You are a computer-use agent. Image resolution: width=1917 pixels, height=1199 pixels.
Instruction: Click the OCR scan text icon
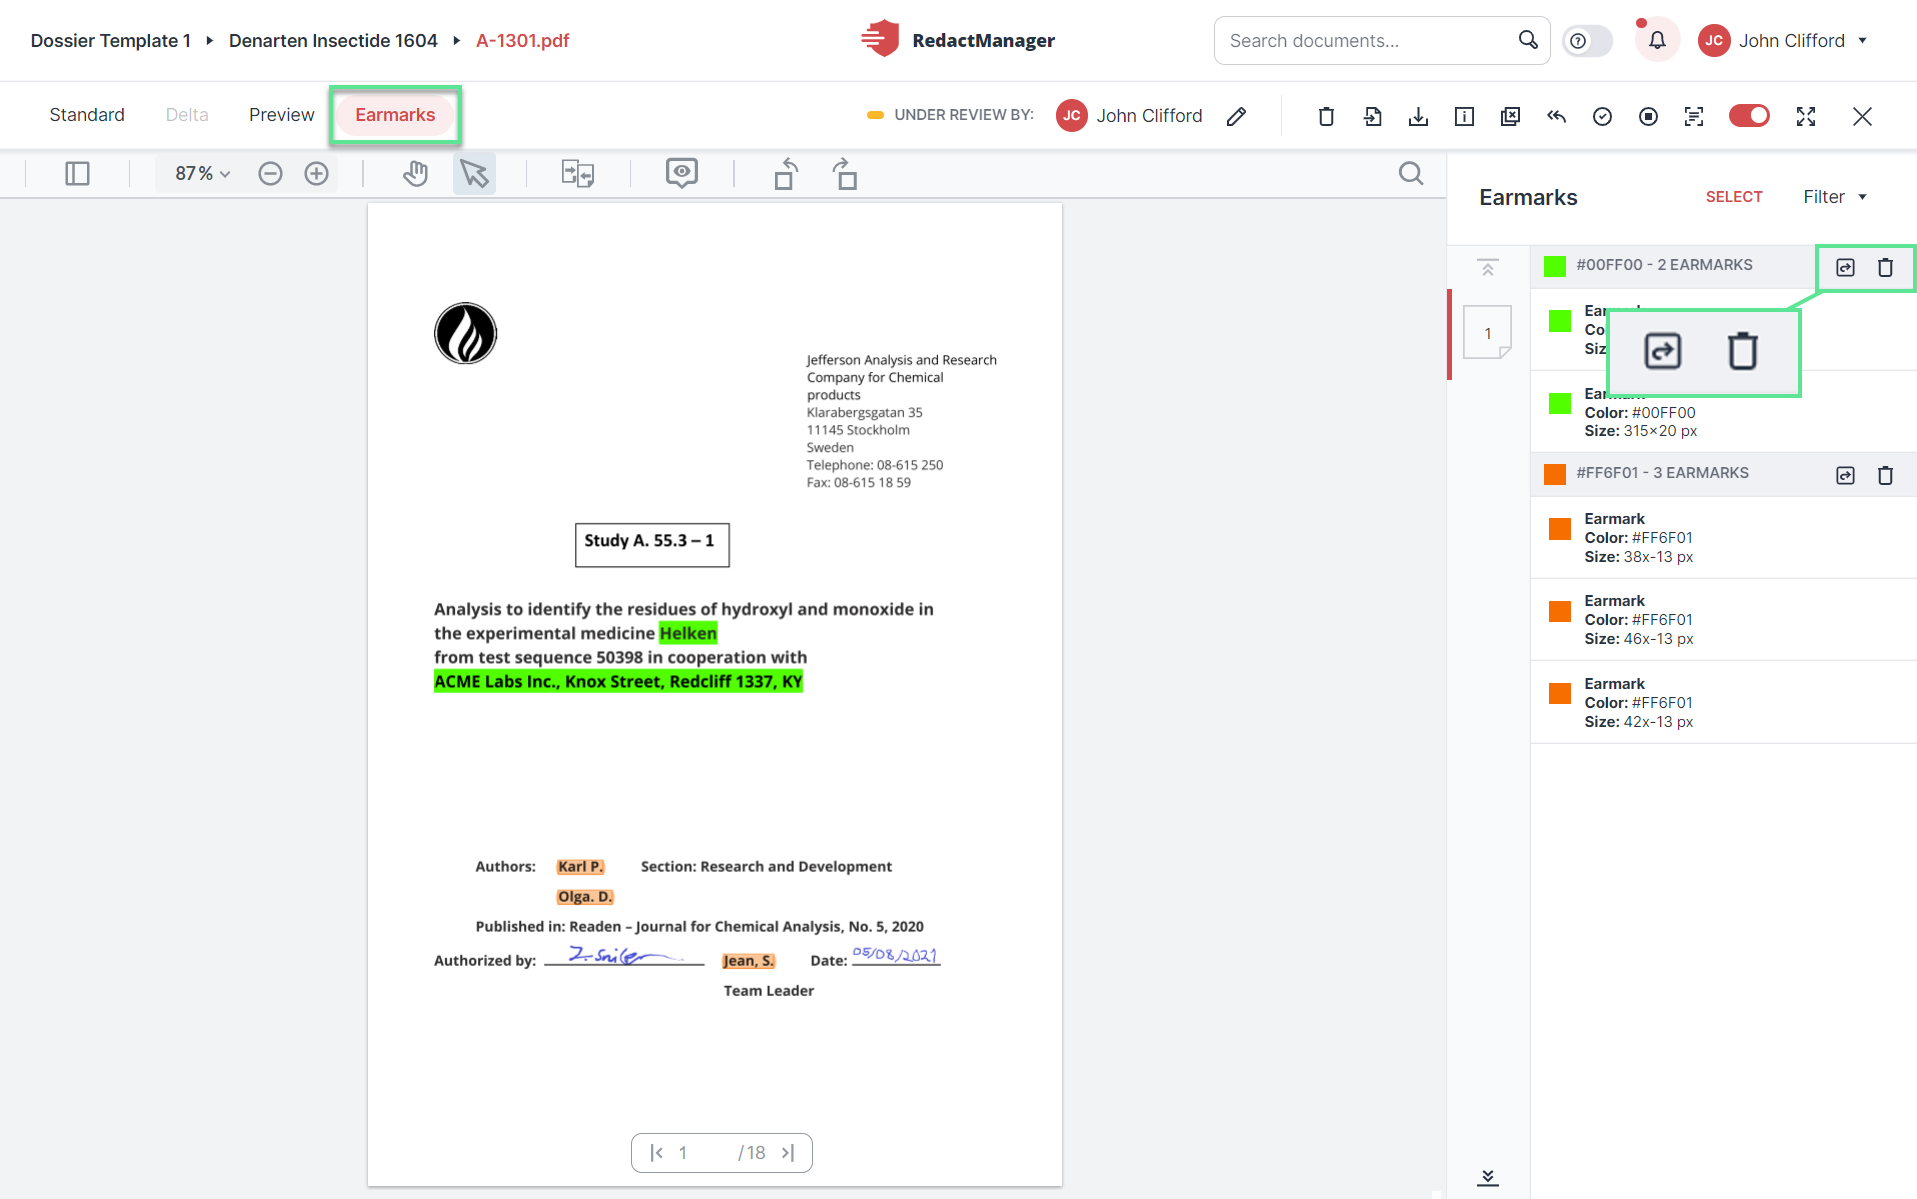(x=1694, y=116)
